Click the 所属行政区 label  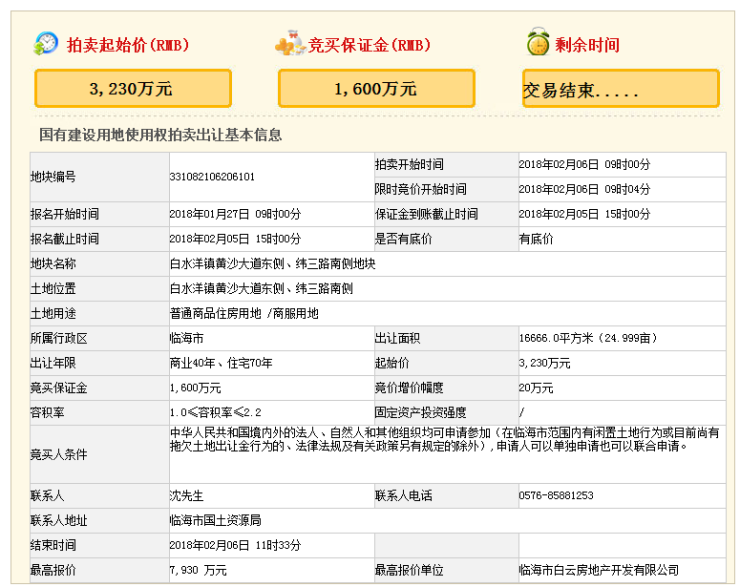click(59, 338)
